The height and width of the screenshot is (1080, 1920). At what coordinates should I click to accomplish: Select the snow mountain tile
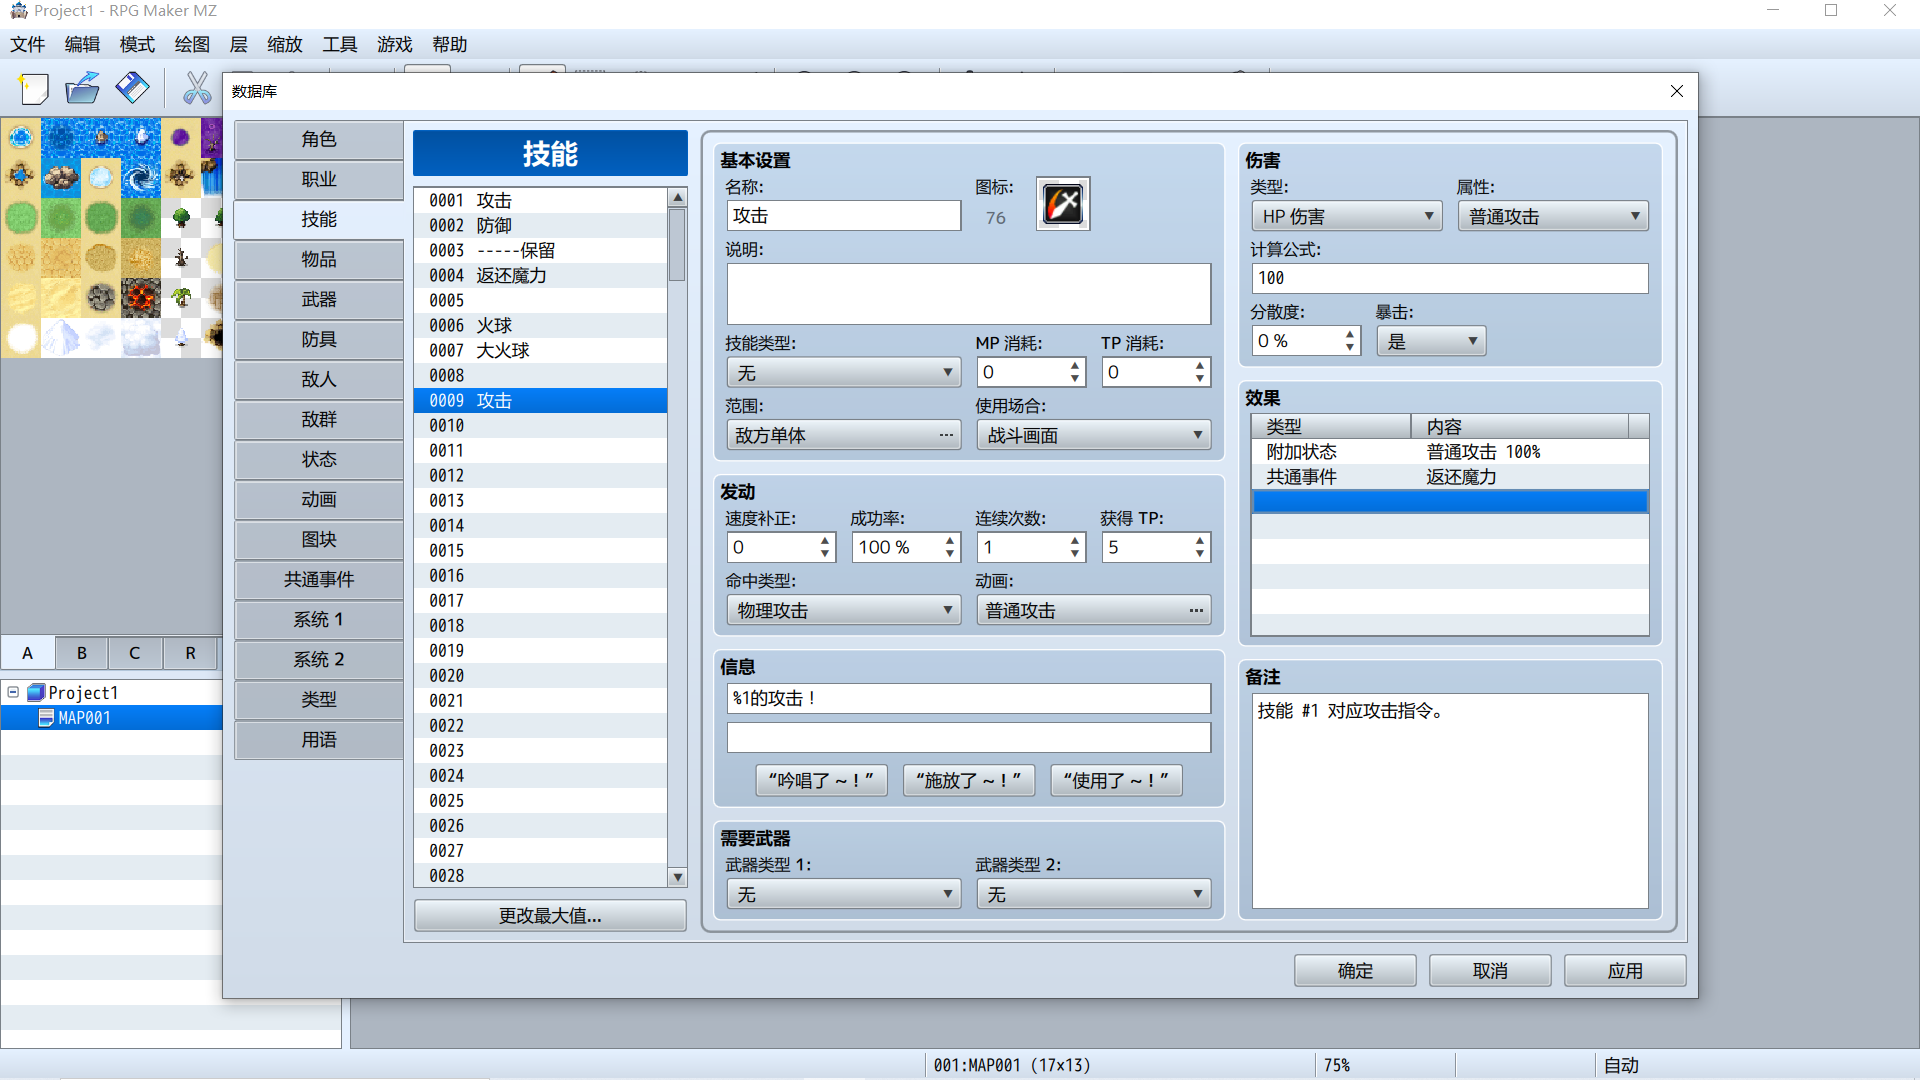pyautogui.click(x=61, y=337)
